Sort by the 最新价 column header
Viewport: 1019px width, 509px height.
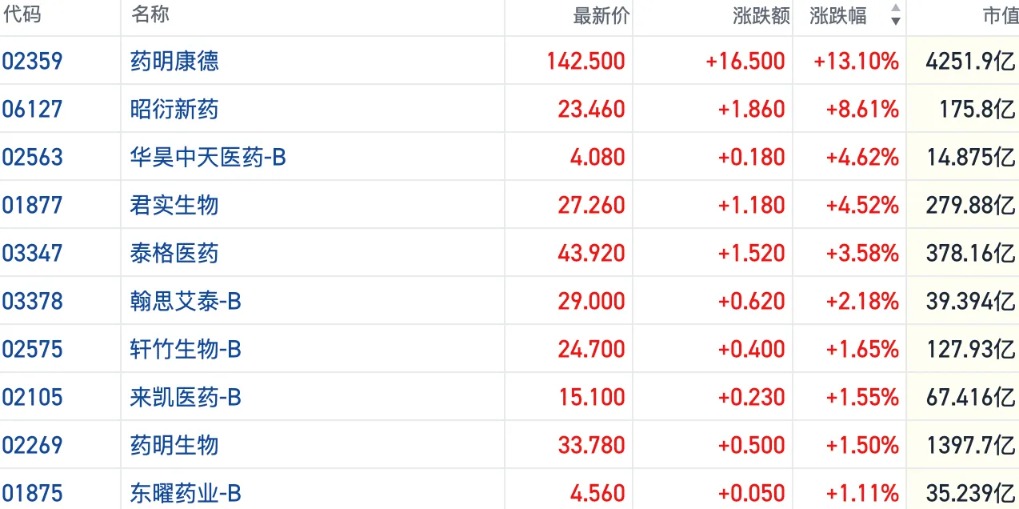[601, 16]
